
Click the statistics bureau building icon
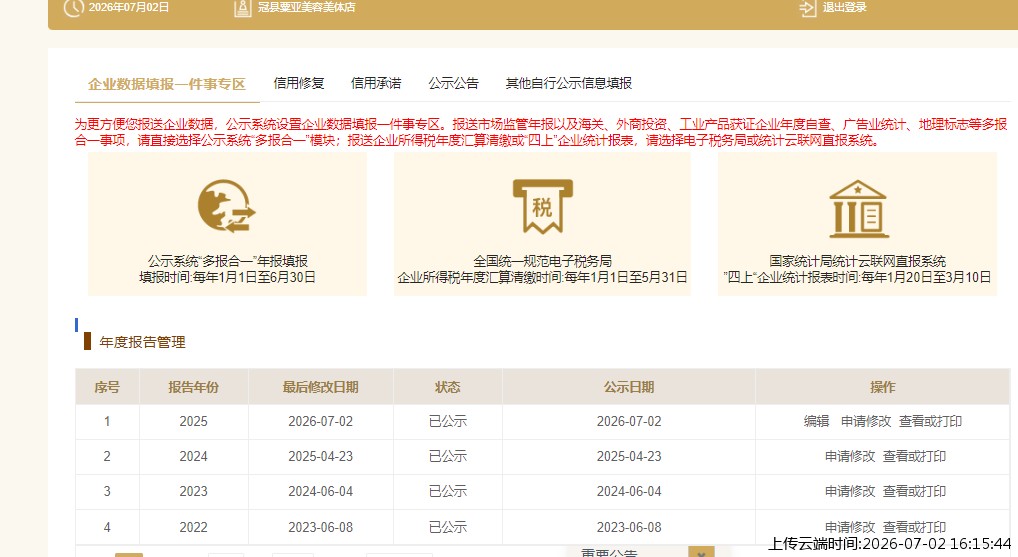tap(858, 208)
